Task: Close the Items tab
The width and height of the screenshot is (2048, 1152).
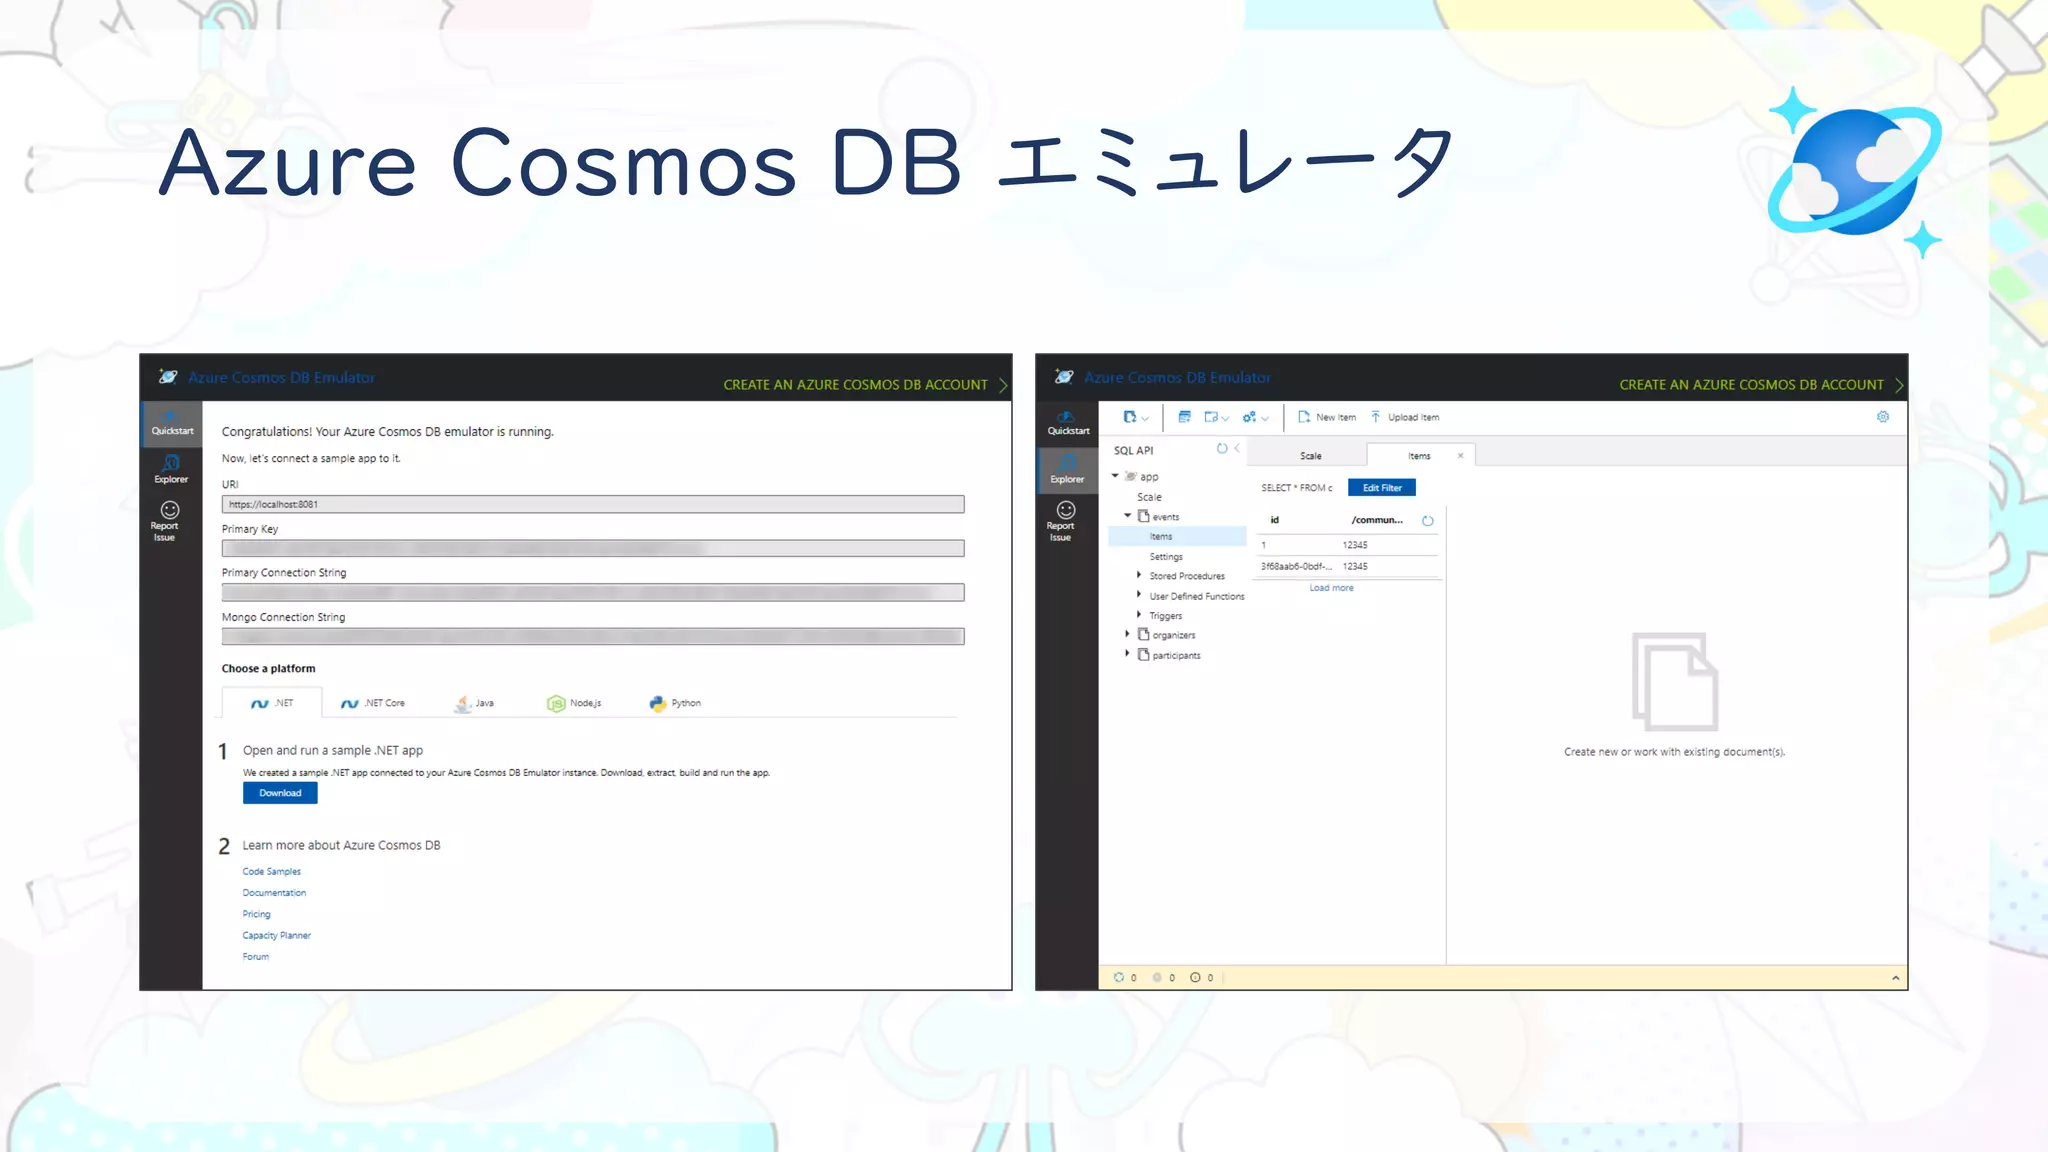Action: [1461, 456]
